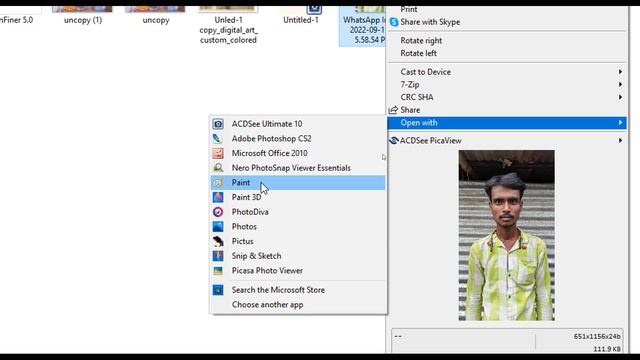
Task: Choose PhotoDiva from the submenu
Action: (298, 212)
